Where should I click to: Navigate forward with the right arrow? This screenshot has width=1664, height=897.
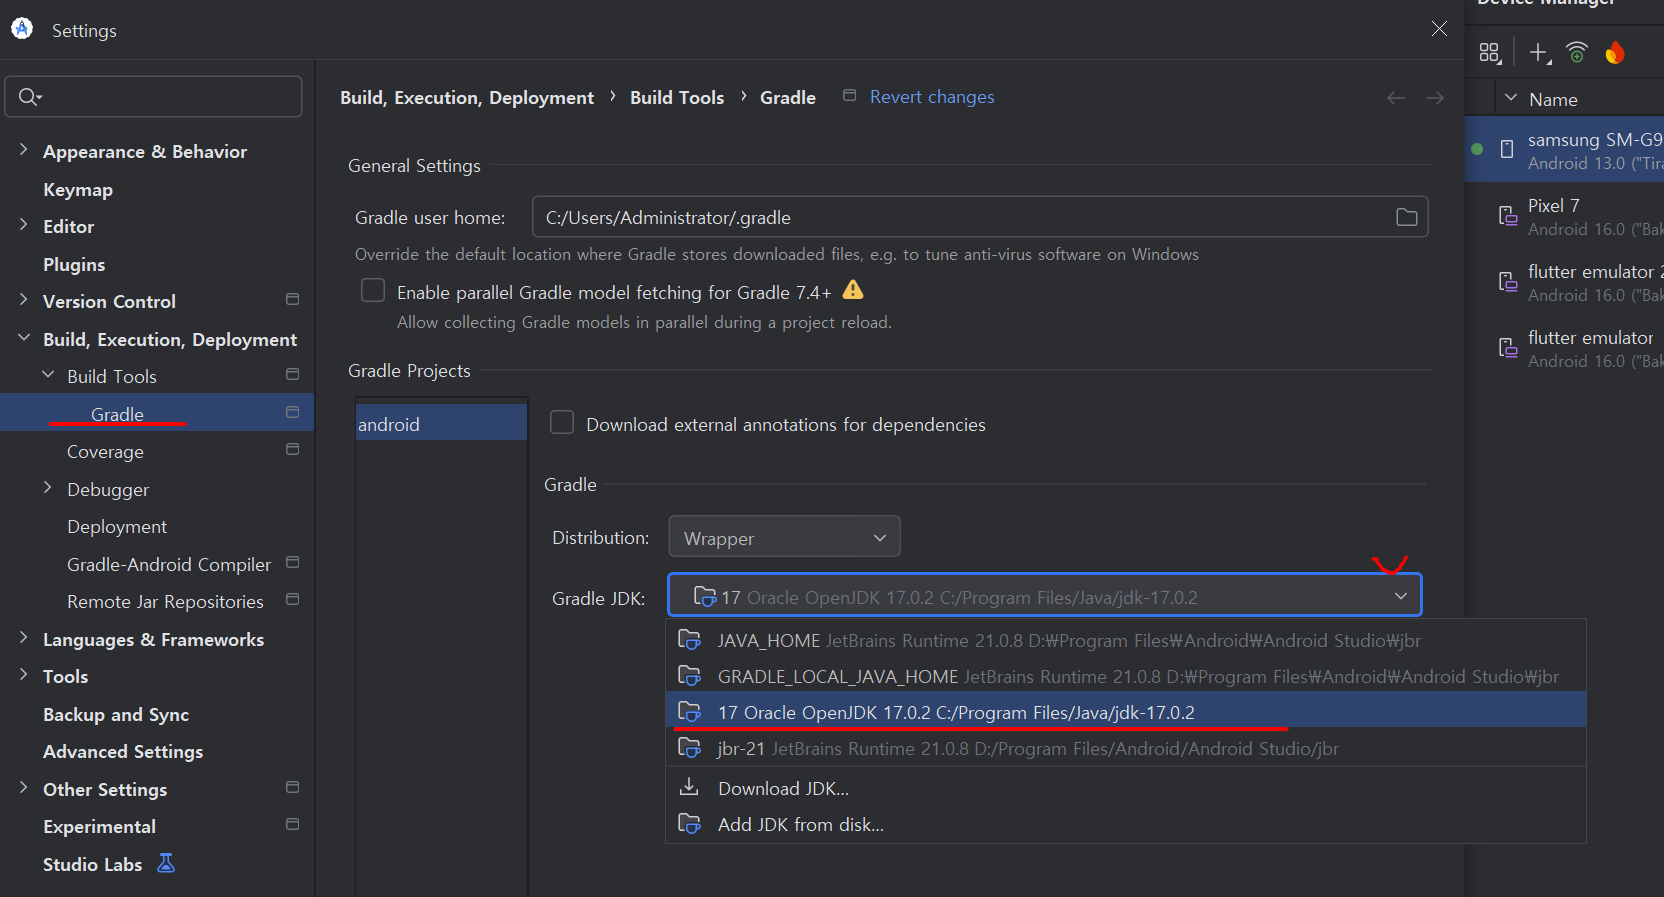point(1435,97)
